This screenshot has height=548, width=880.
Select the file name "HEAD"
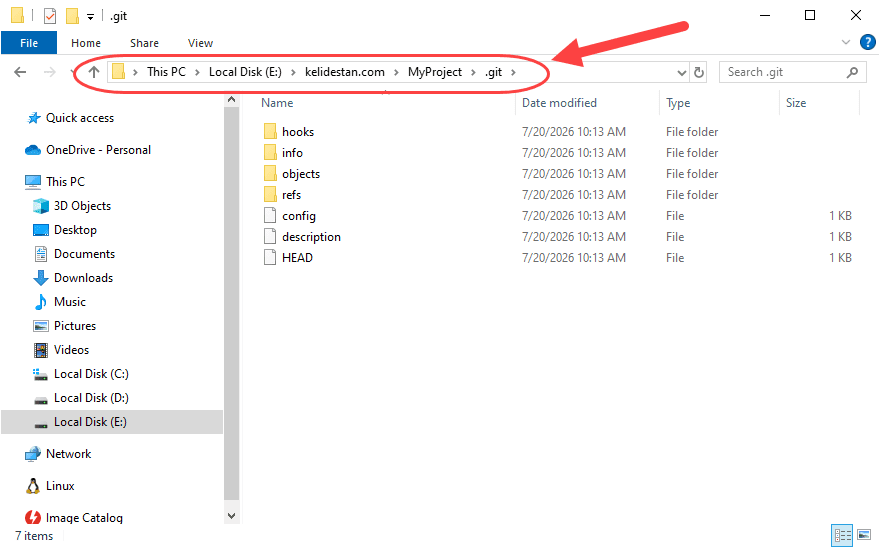click(x=297, y=258)
